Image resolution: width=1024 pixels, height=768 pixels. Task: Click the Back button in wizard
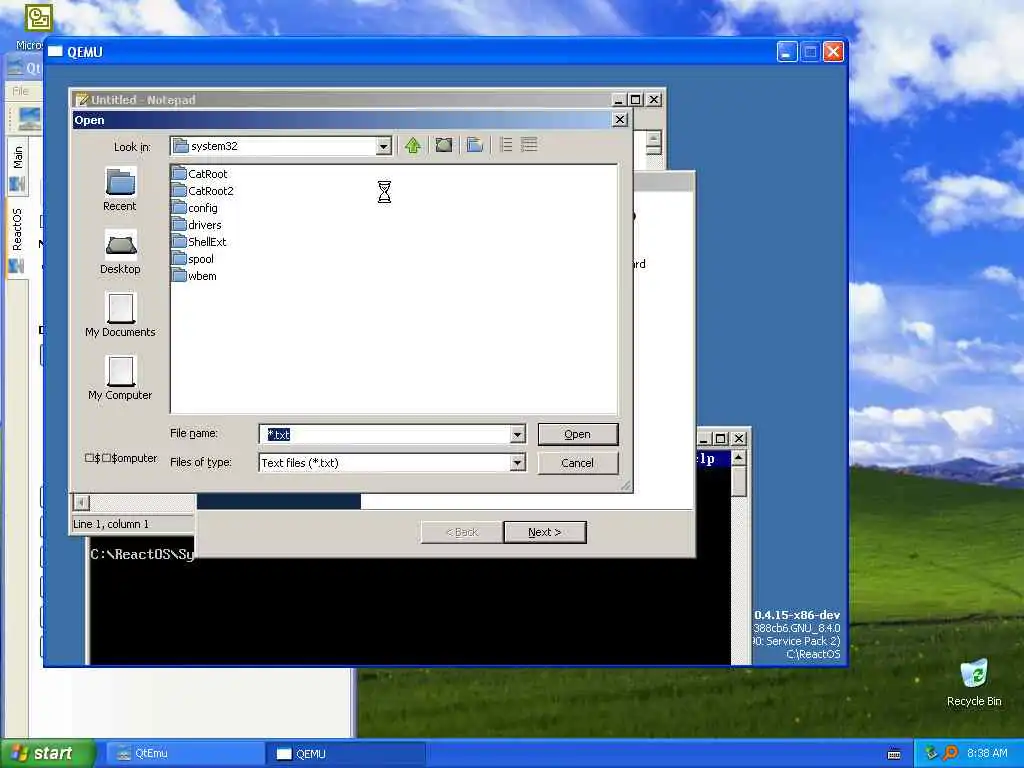[462, 532]
